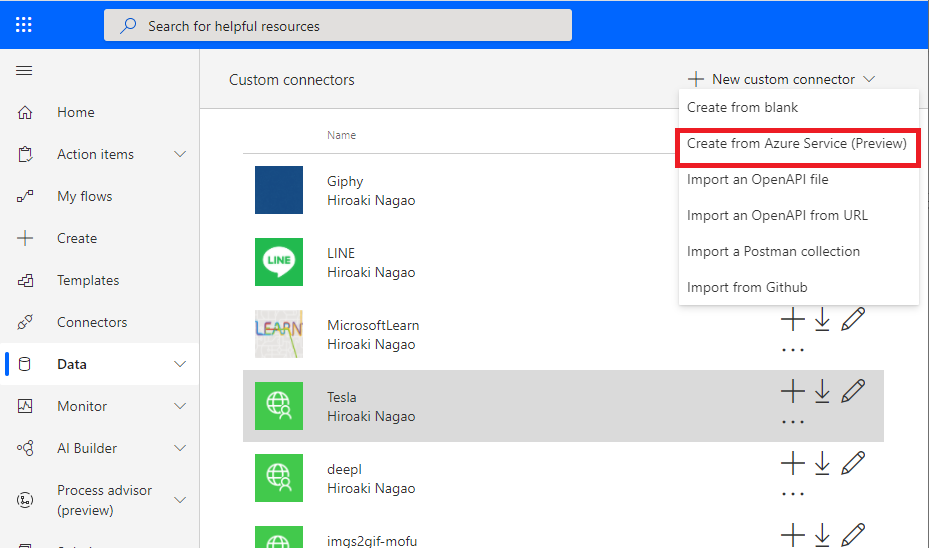The height and width of the screenshot is (548, 930).
Task: Click the LINE connector logo
Action: pos(279,262)
